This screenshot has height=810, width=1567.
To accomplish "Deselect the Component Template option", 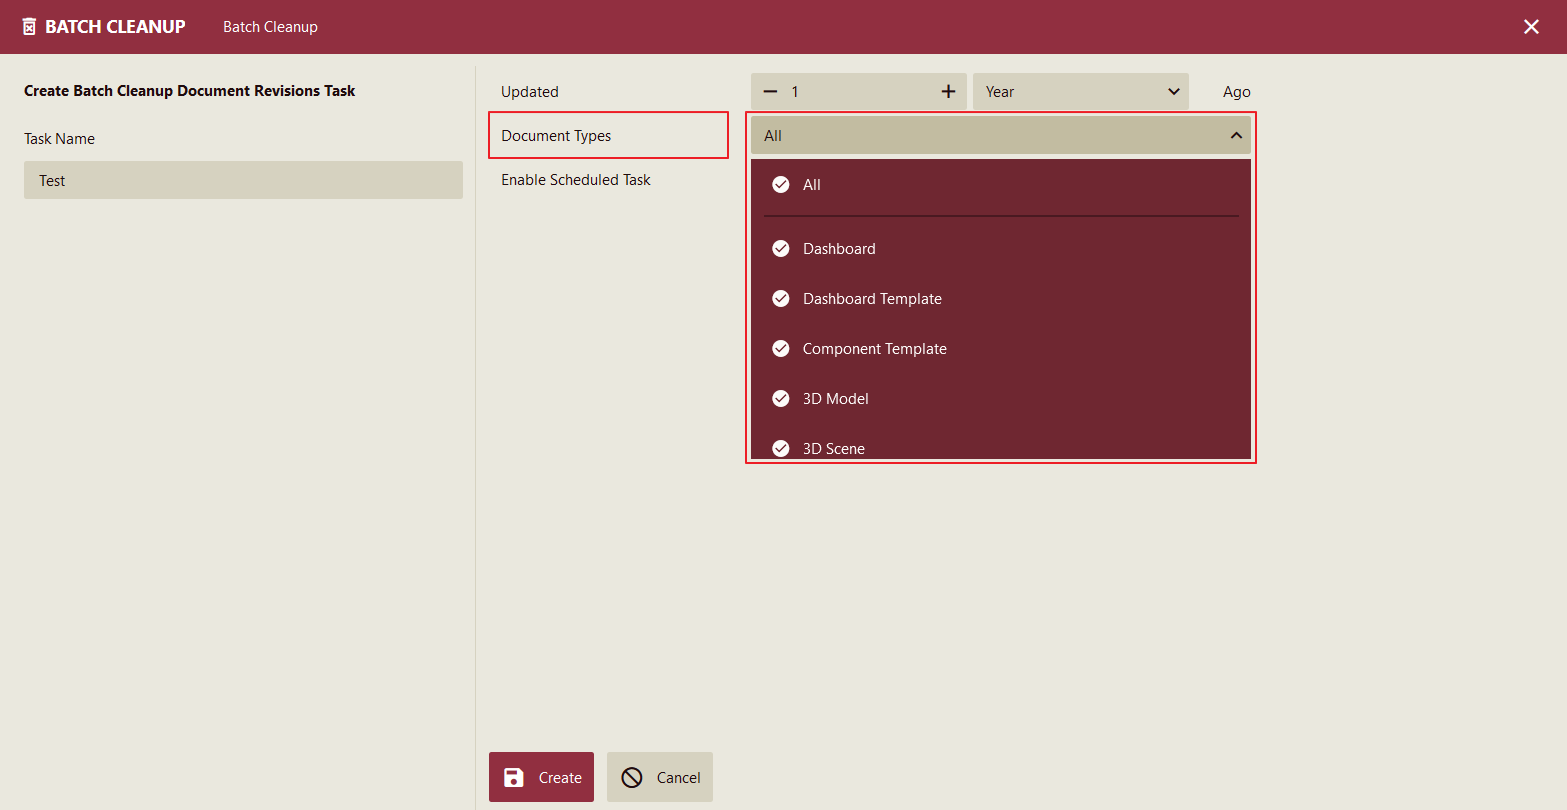I will [x=781, y=349].
